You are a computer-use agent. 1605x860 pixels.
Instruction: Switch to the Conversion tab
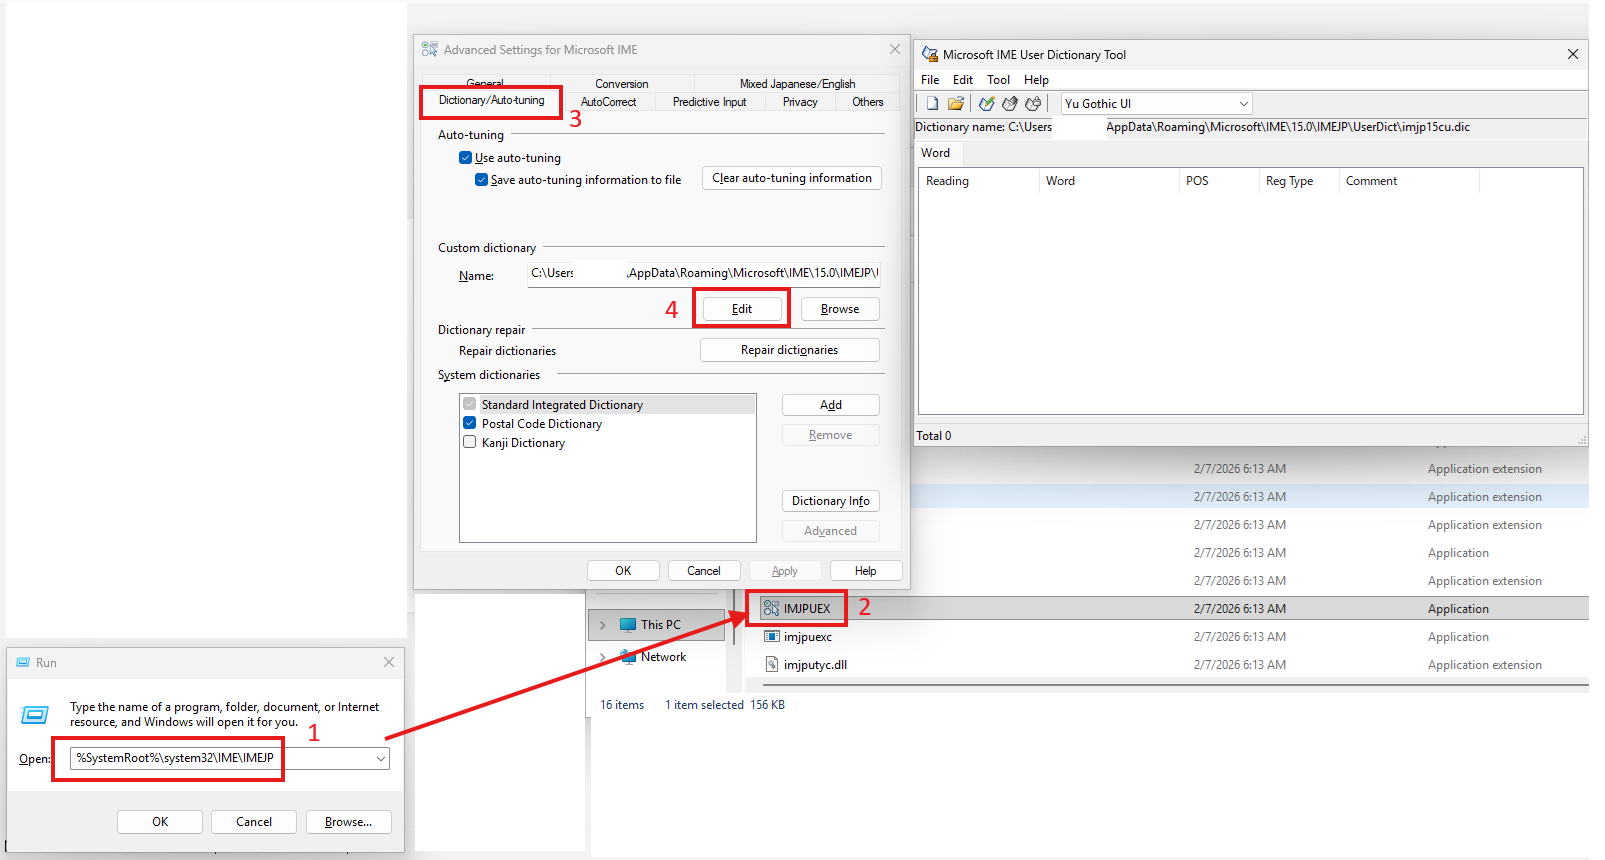(x=622, y=84)
